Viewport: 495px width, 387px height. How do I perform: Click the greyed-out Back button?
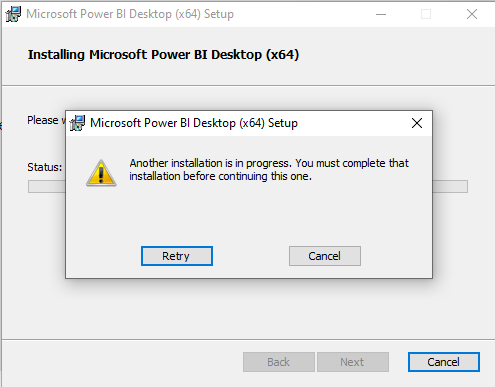coord(279,362)
